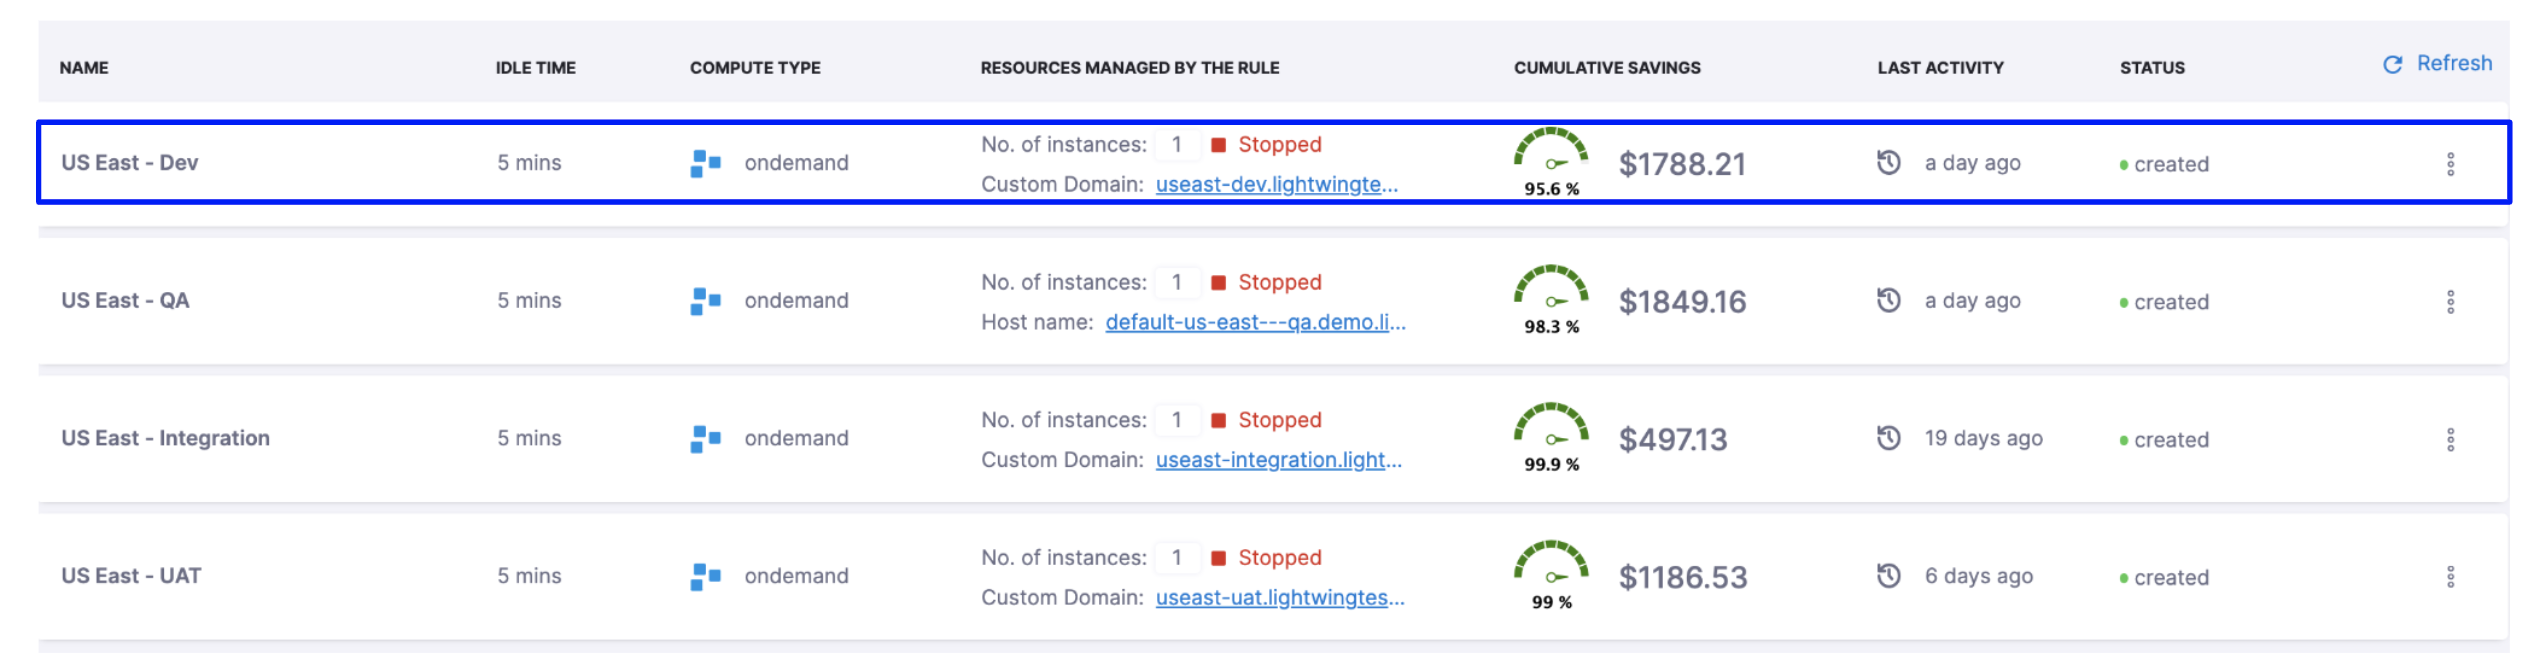Select the US East - QA rule row
The height and width of the screenshot is (670, 2534).
pyautogui.click(x=125, y=301)
